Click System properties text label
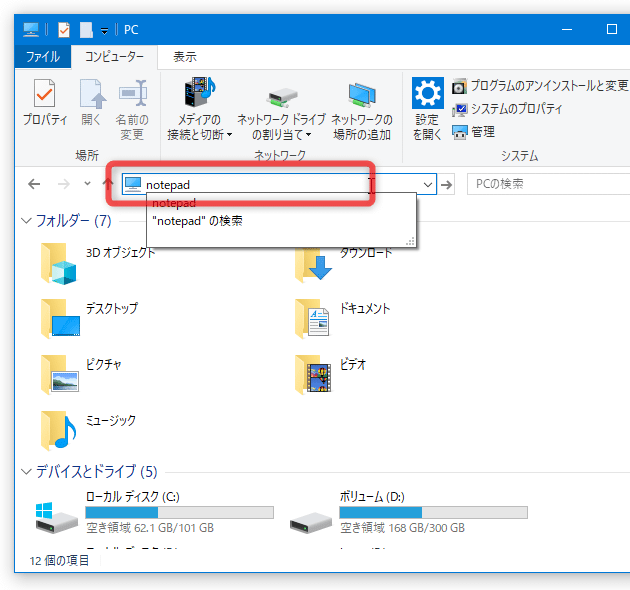Viewport: 630px width, 590px height. [516, 109]
